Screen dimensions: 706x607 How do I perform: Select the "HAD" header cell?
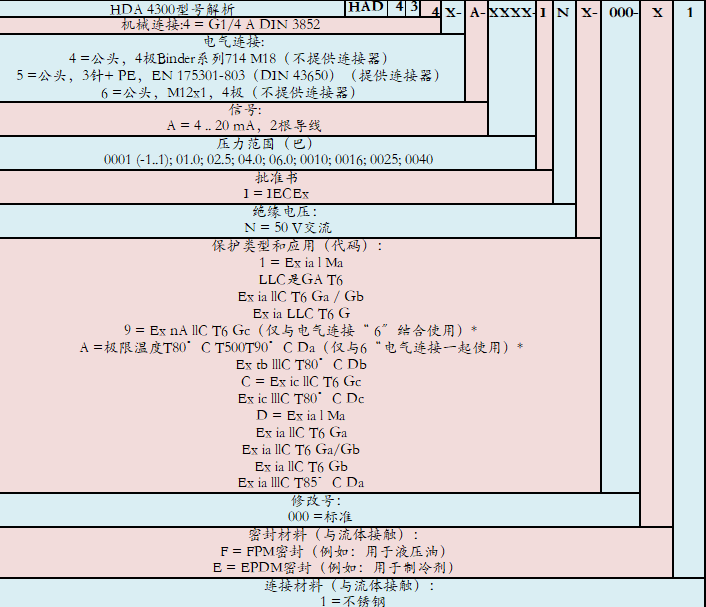[x=367, y=7]
